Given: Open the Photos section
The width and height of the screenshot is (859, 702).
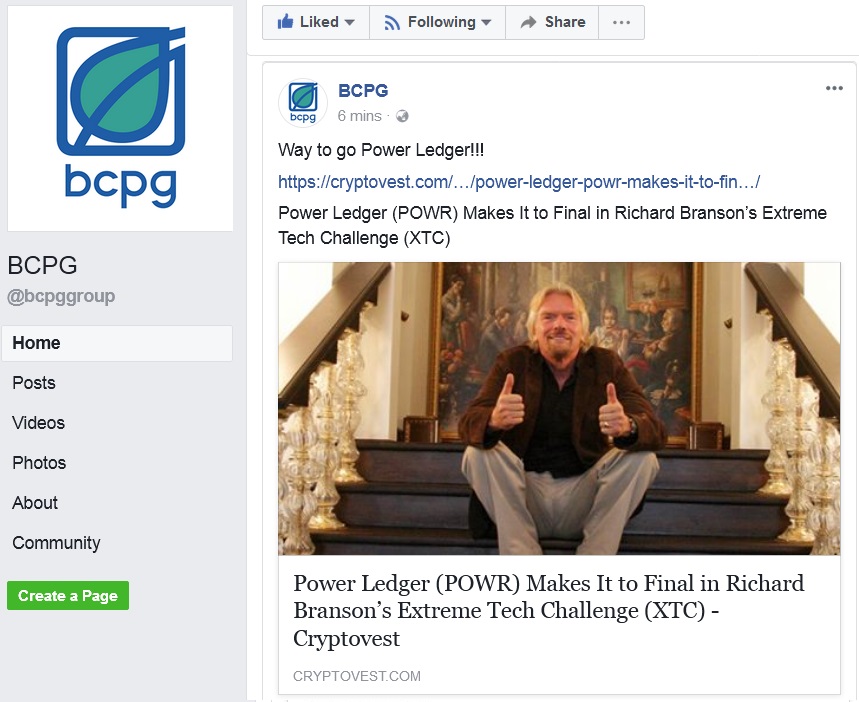Looking at the screenshot, I should coord(39,463).
